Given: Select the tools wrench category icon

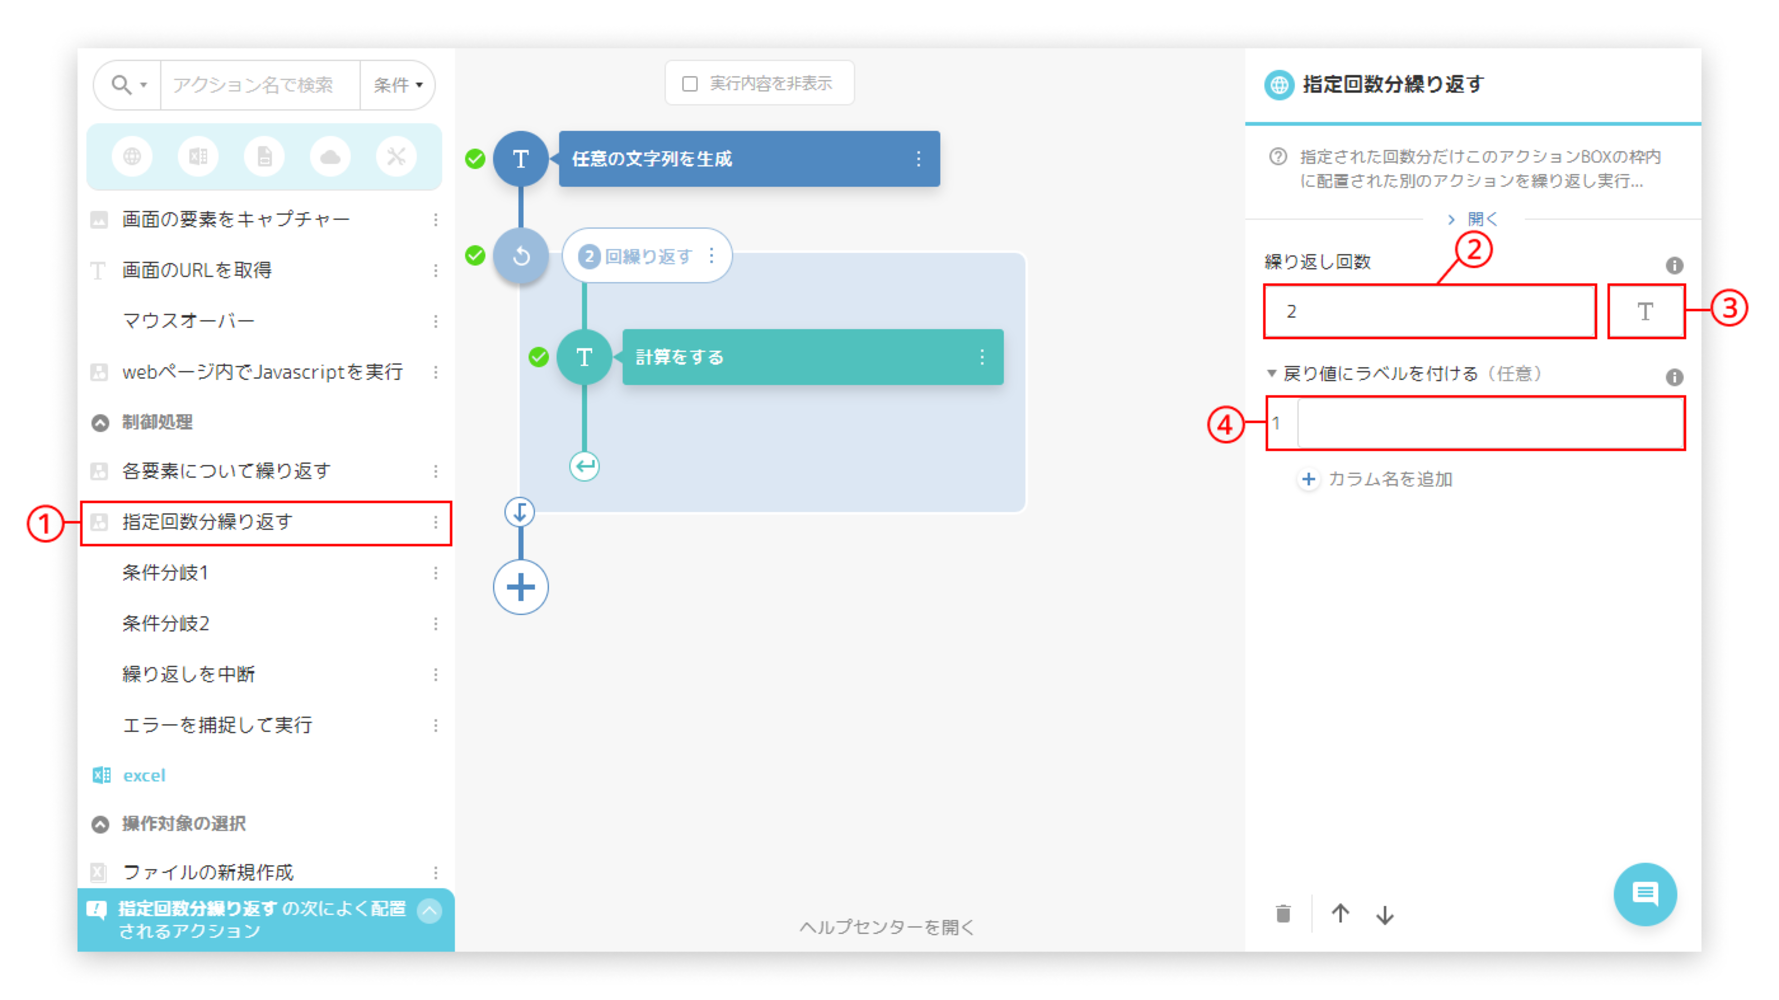Looking at the screenshot, I should tap(396, 157).
